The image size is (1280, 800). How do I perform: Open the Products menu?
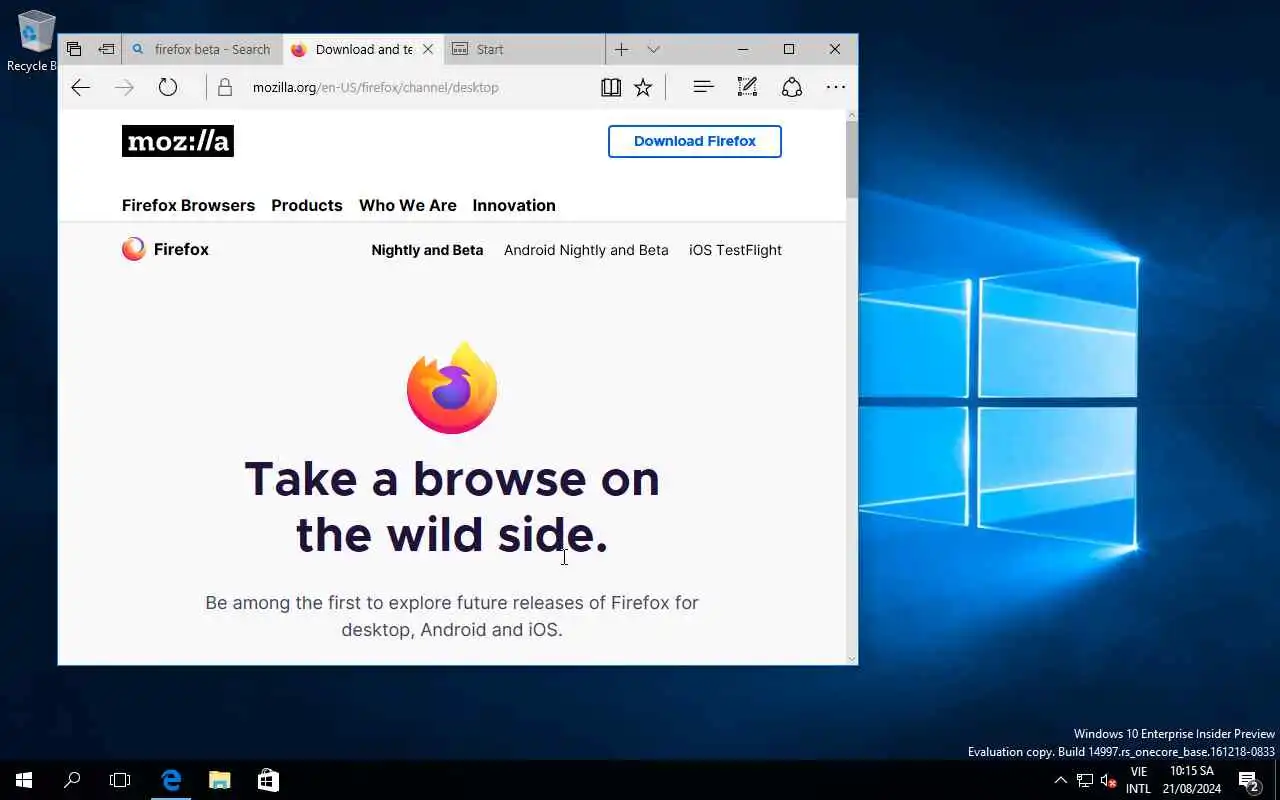(307, 205)
